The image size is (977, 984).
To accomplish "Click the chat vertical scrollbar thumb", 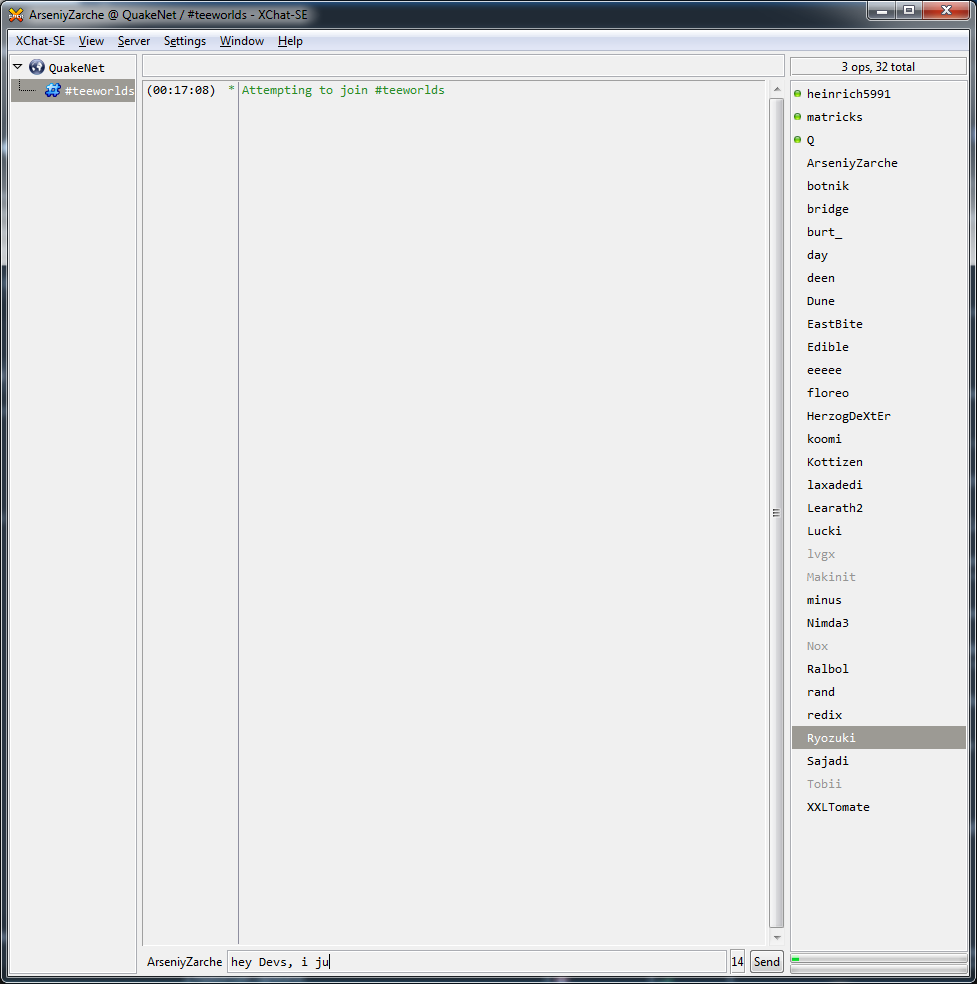I will (777, 513).
